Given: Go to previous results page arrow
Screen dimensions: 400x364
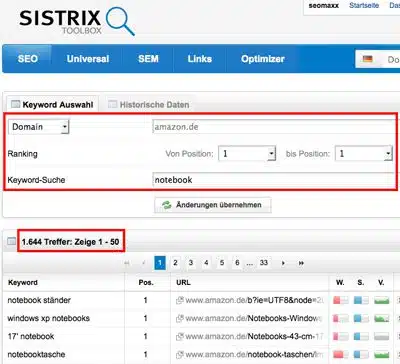Looking at the screenshot, I should click(144, 263).
